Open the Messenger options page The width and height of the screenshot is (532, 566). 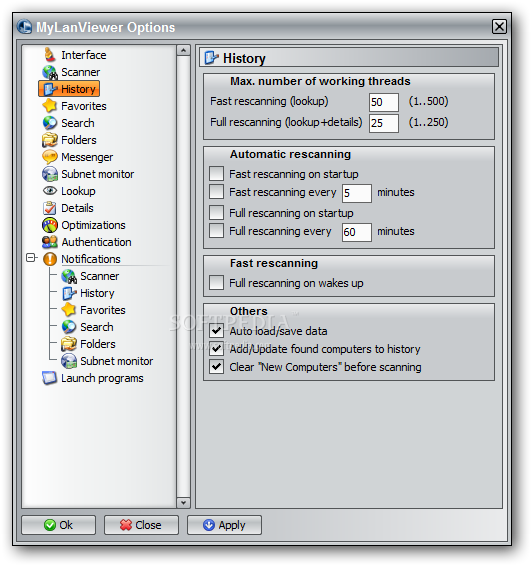point(87,157)
